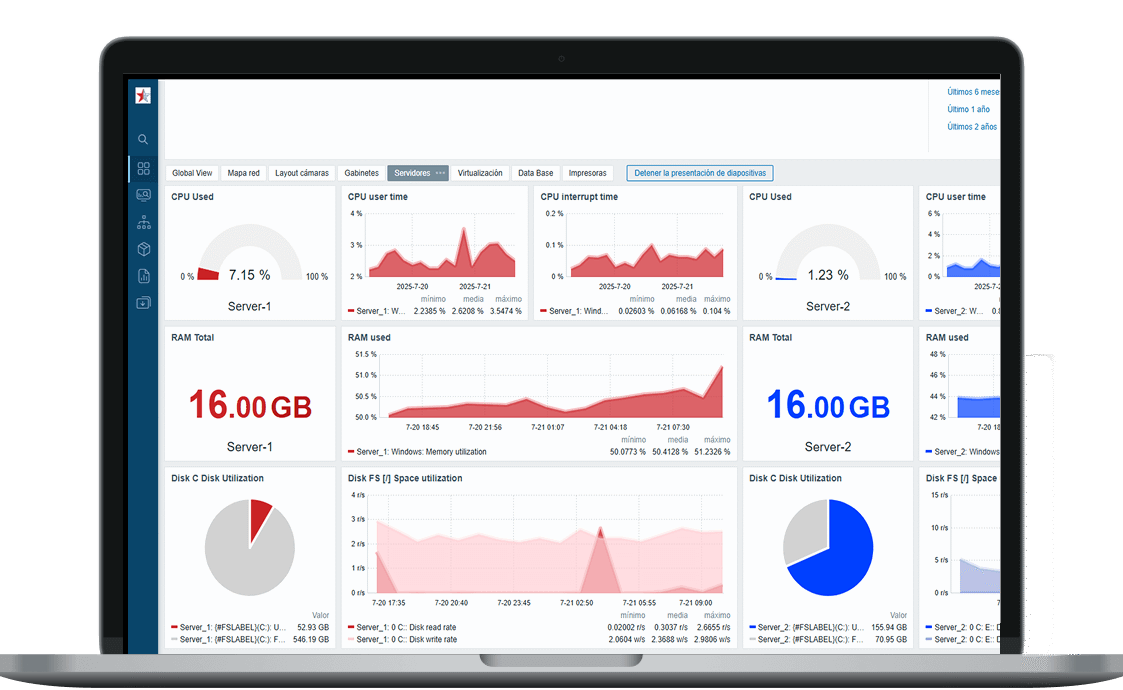Image resolution: width=1123 pixels, height=690 pixels.
Task: Switch to the Global View tab
Action: click(x=192, y=173)
